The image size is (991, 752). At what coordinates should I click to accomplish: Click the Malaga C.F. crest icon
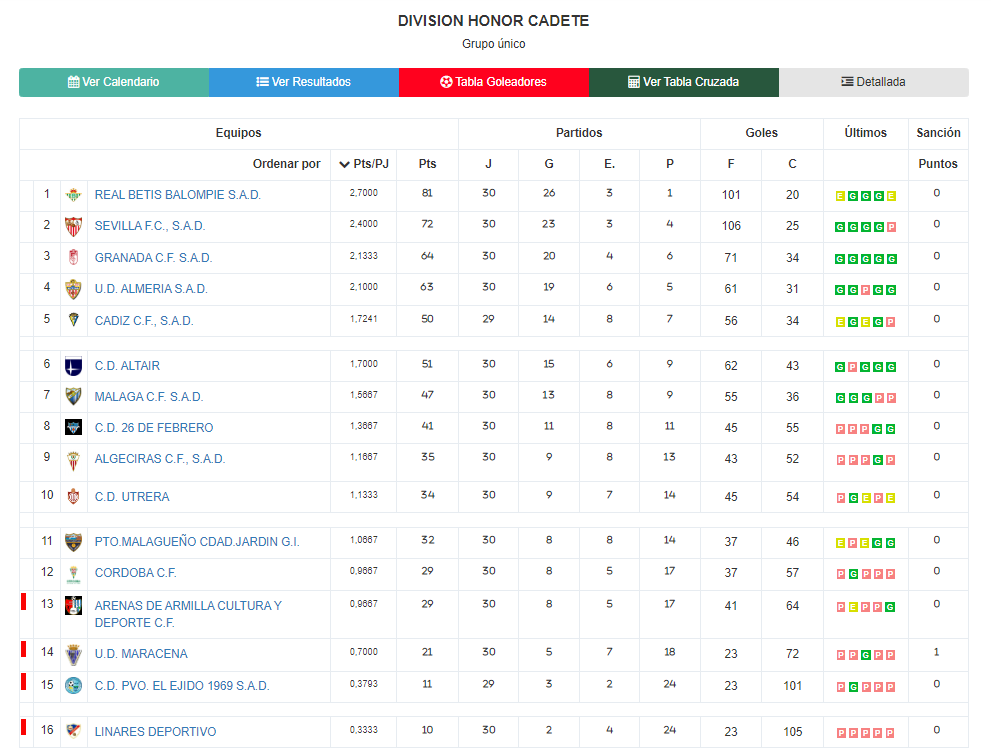[73, 396]
